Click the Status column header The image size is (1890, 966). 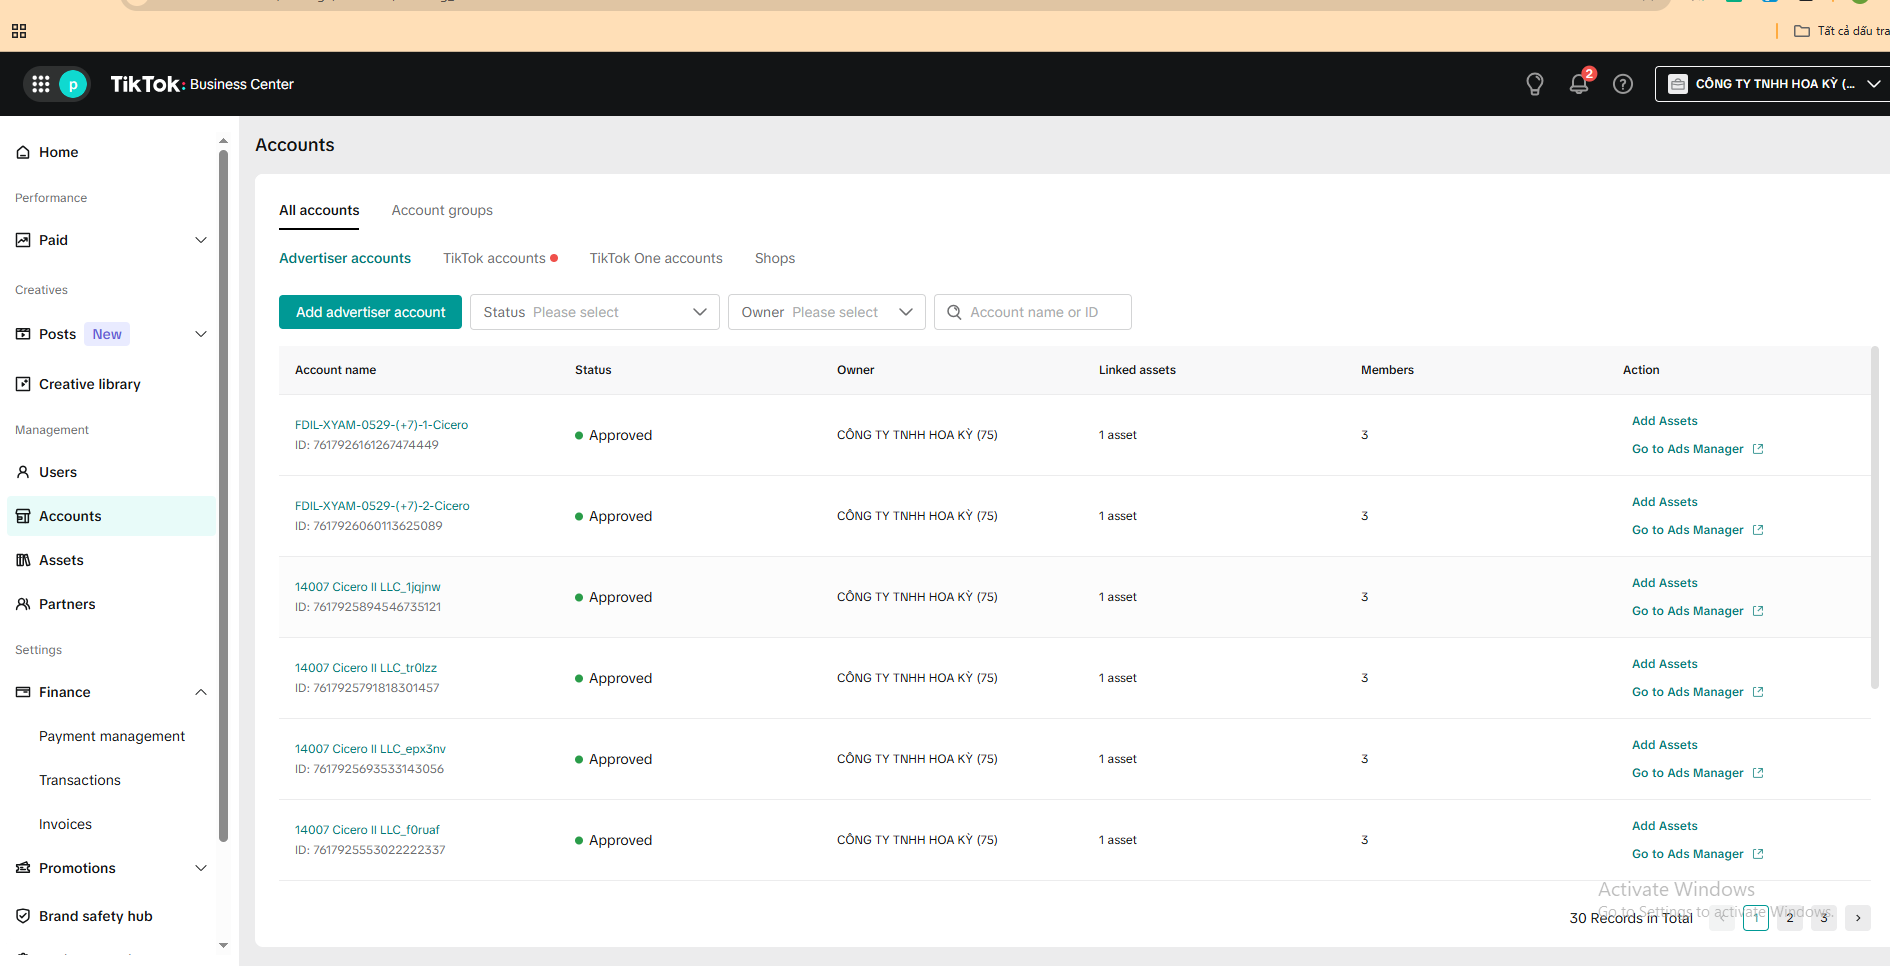click(x=593, y=370)
